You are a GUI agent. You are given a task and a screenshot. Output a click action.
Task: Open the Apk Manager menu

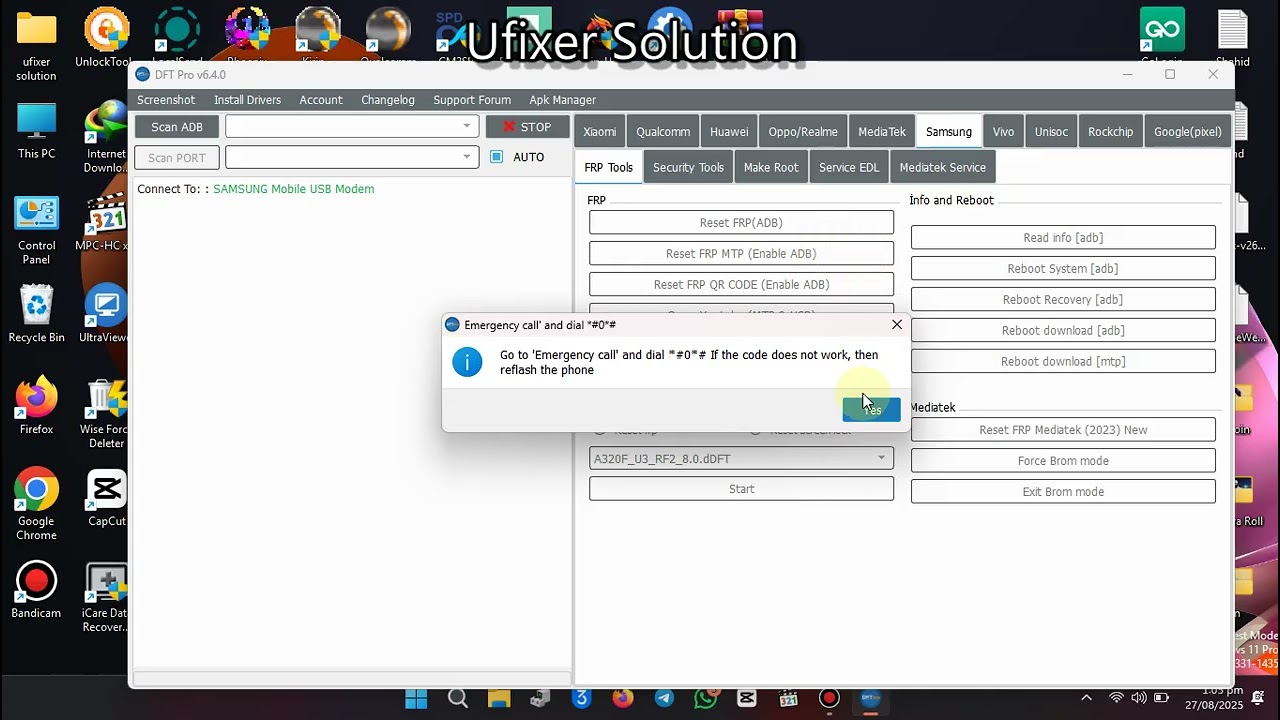[563, 100]
